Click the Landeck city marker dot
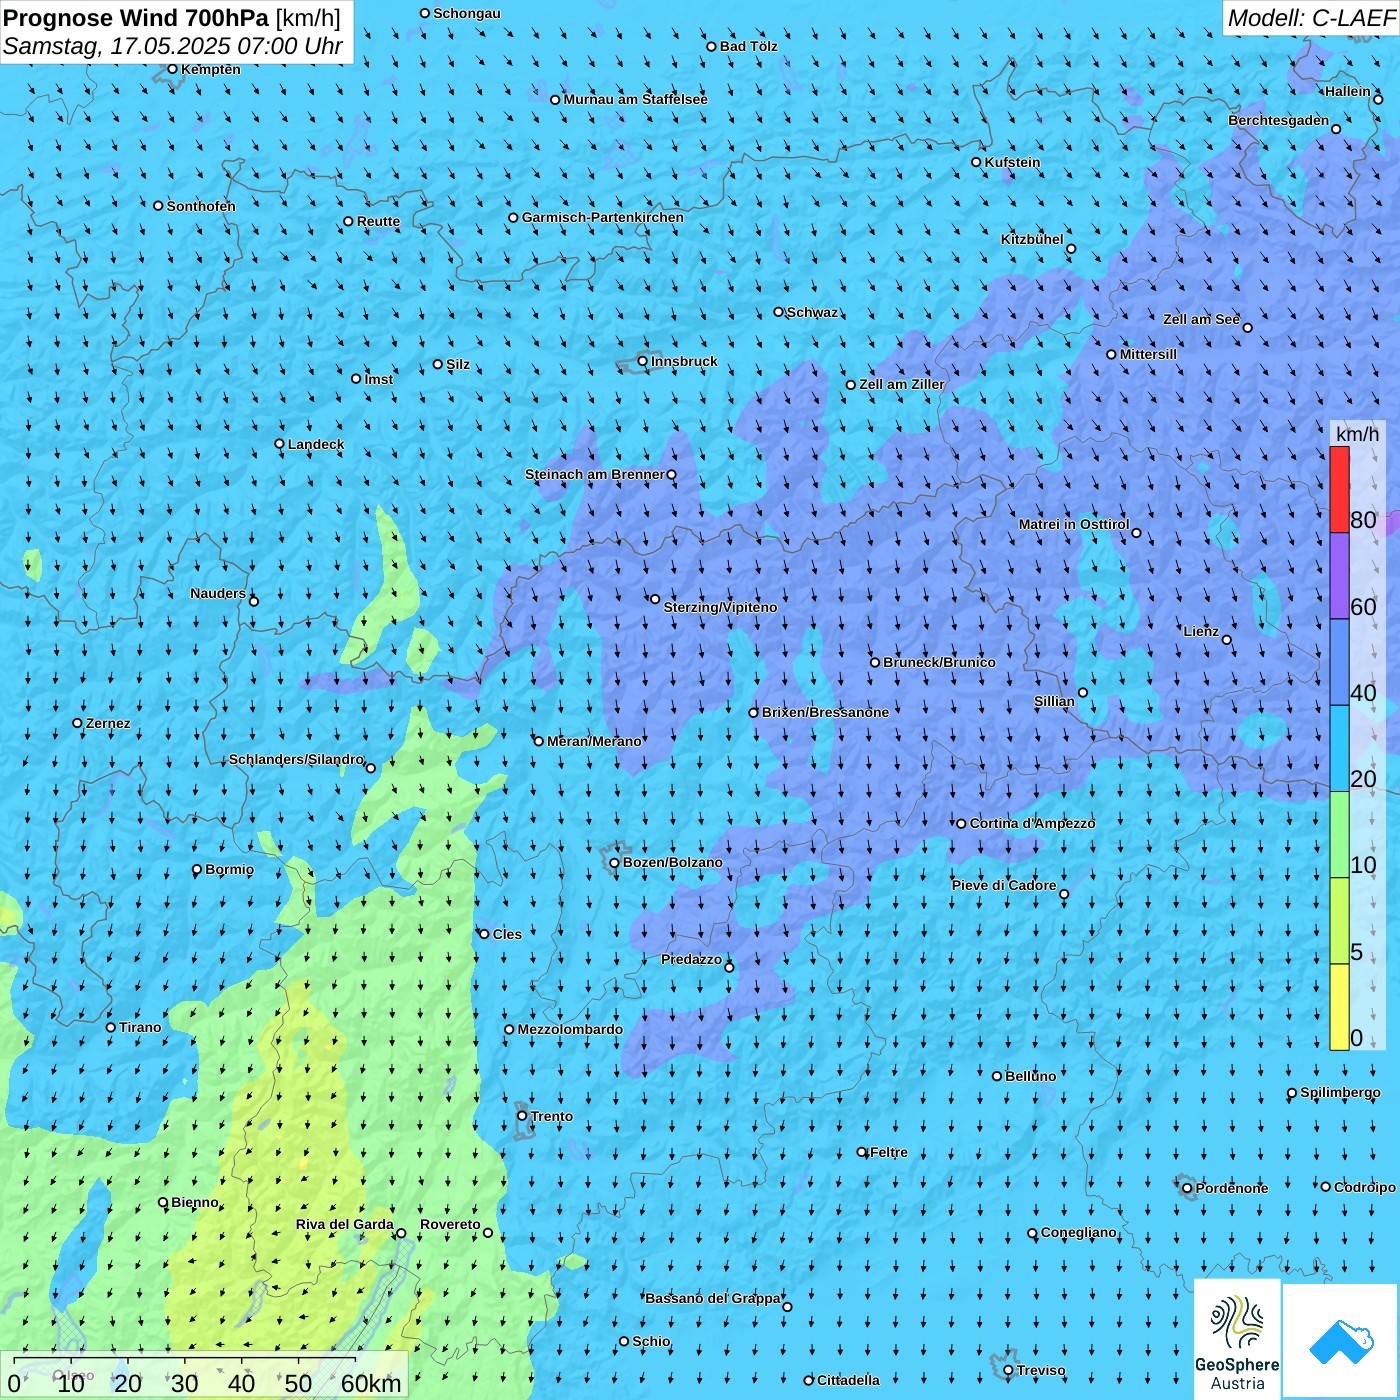1400x1400 pixels. coord(280,444)
